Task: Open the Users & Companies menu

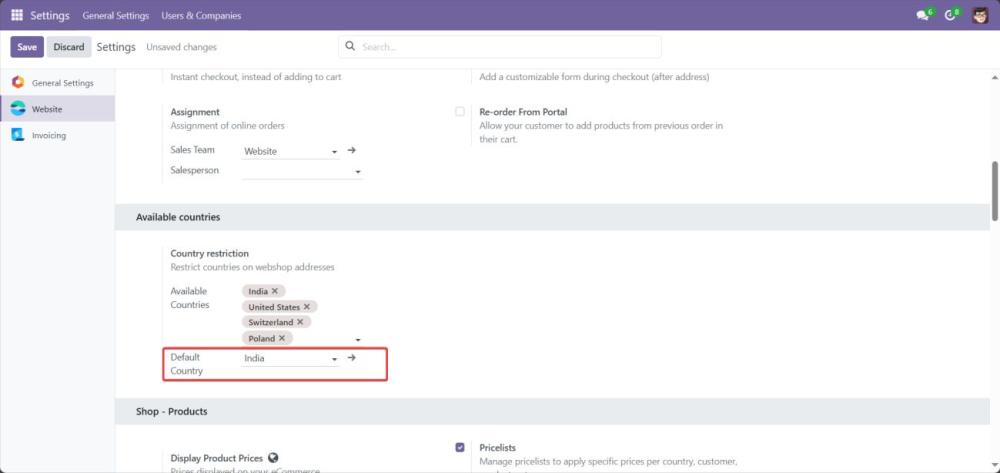Action: (x=202, y=15)
